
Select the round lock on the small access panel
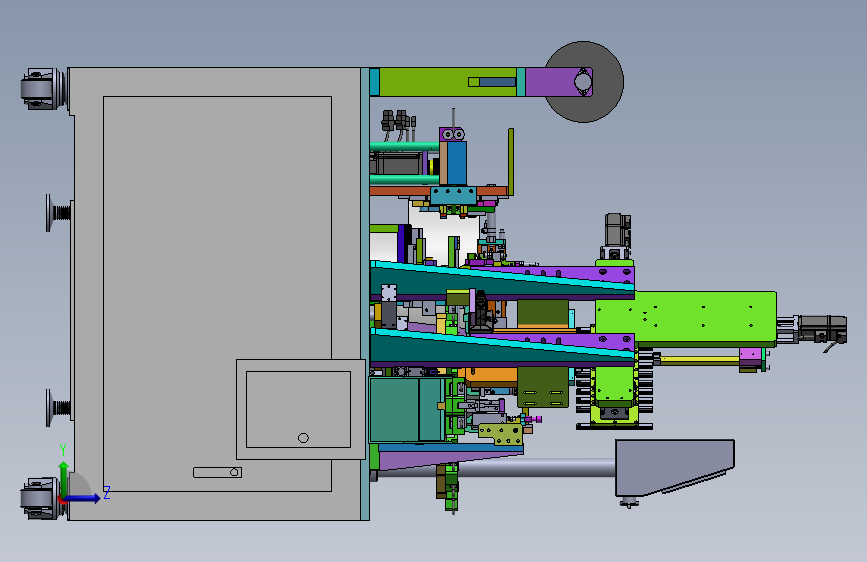pos(303,438)
